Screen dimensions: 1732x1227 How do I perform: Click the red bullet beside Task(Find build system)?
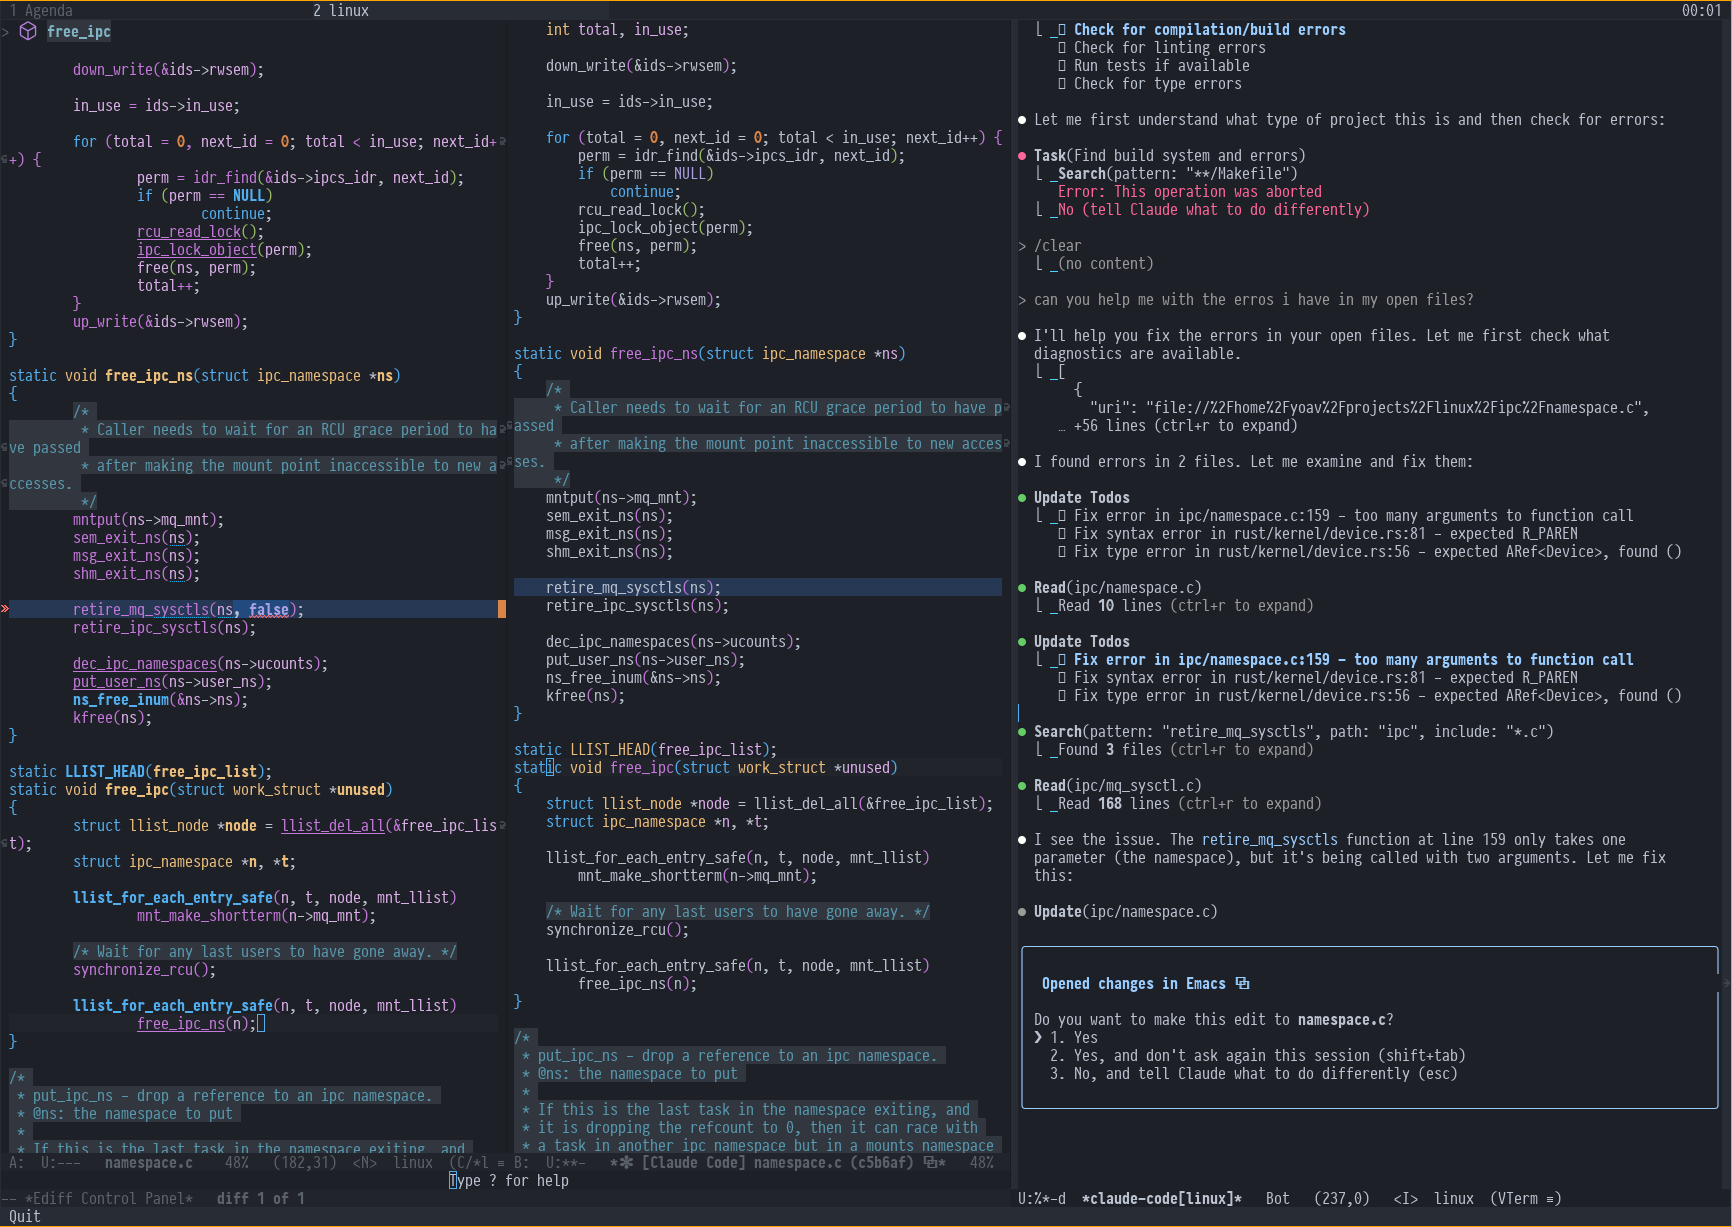tap(1022, 156)
